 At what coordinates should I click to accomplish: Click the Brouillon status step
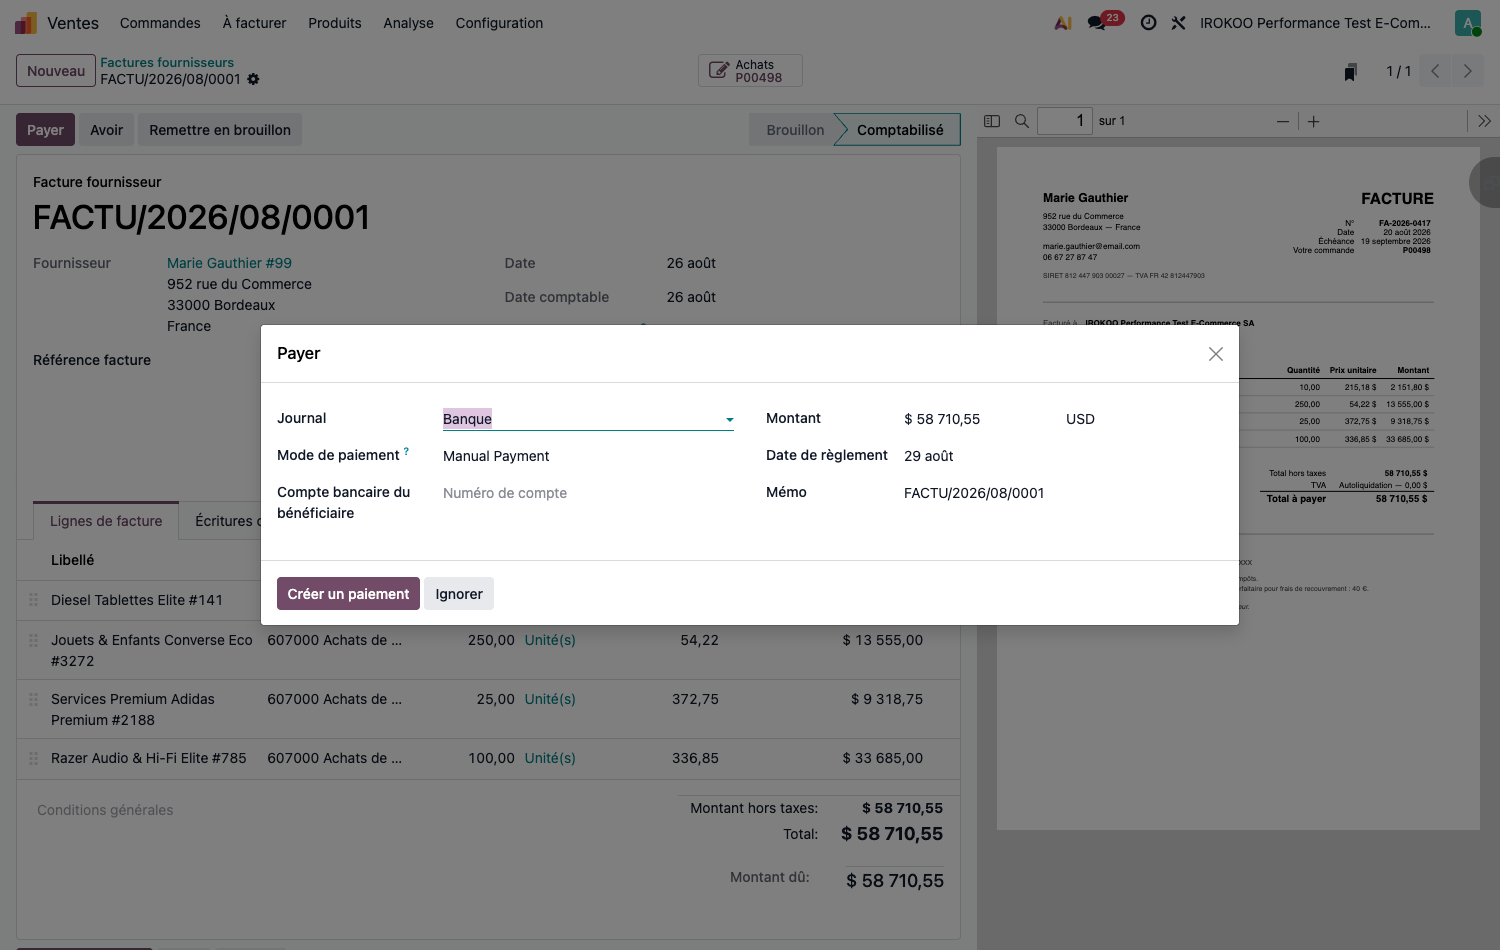pos(795,130)
